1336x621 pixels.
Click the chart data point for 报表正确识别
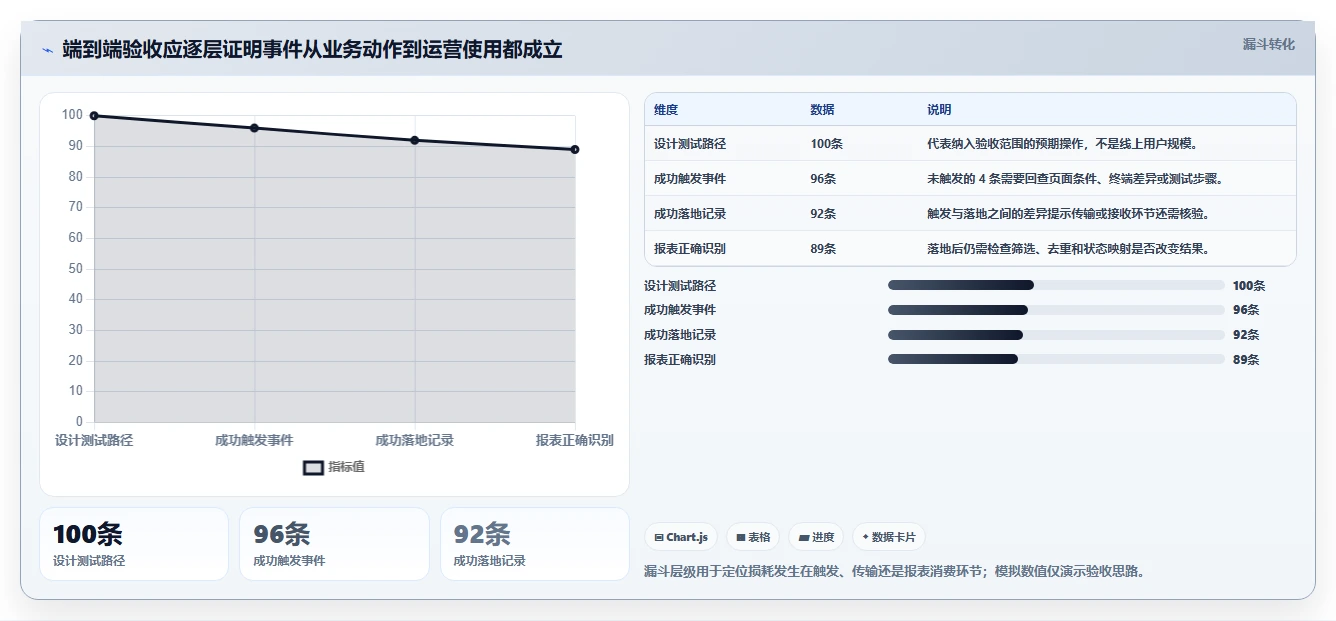coord(575,149)
